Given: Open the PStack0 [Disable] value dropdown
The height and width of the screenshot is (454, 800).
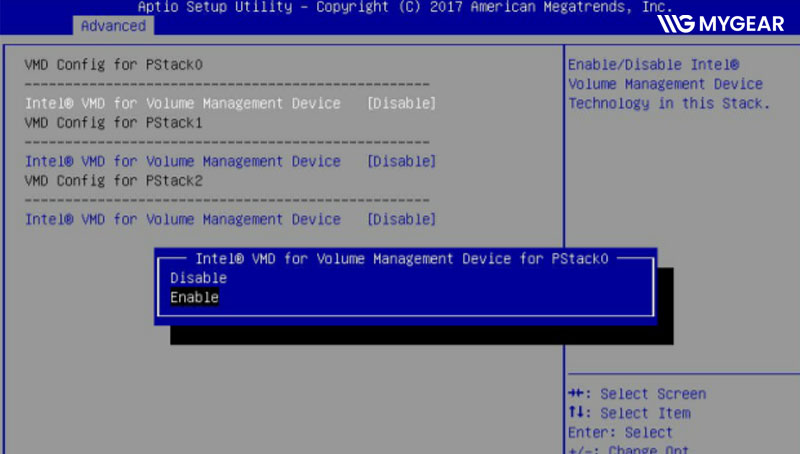Looking at the screenshot, I should [401, 103].
